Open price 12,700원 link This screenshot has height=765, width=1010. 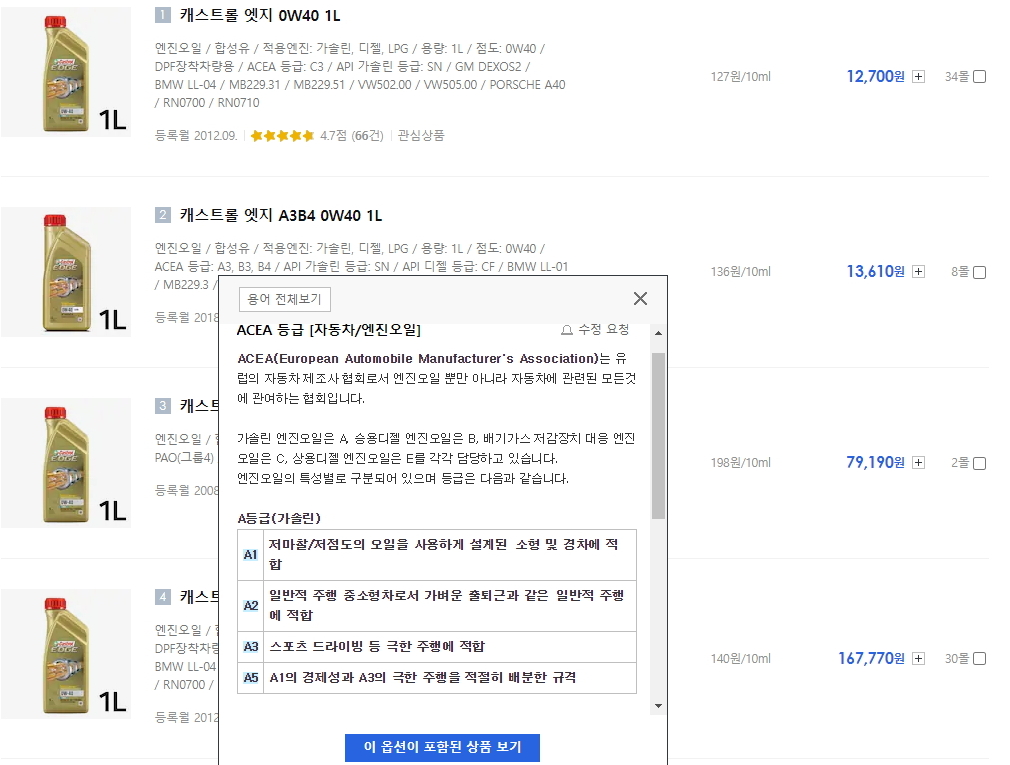pos(875,77)
